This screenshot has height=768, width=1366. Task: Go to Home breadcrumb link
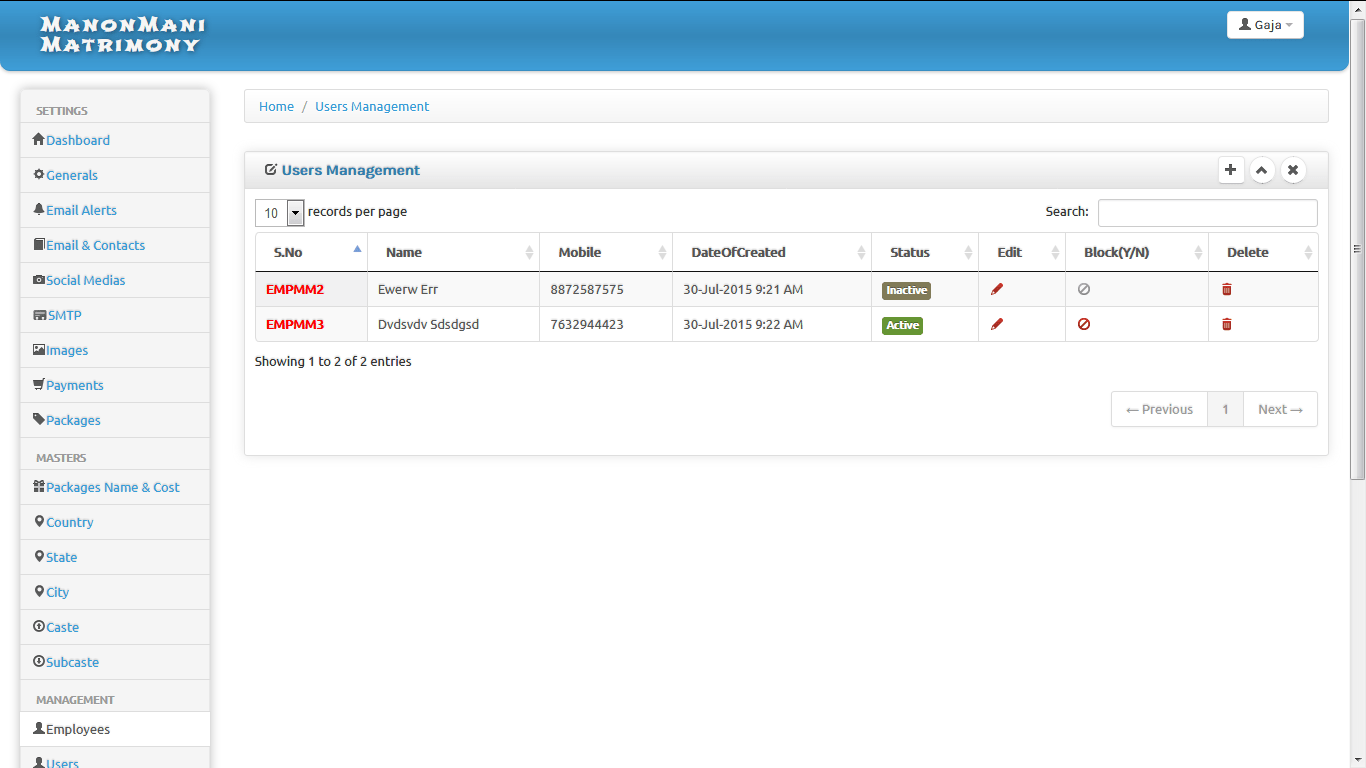coord(276,106)
